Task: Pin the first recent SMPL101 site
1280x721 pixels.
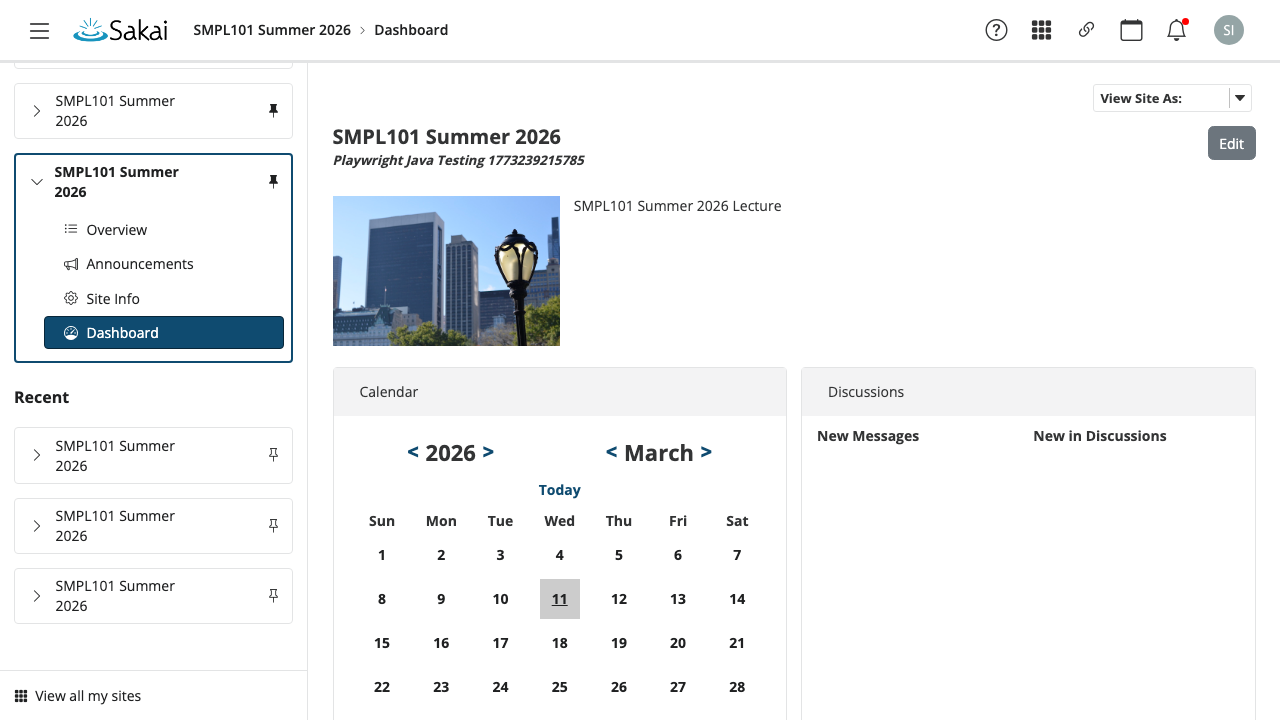Action: [273, 455]
